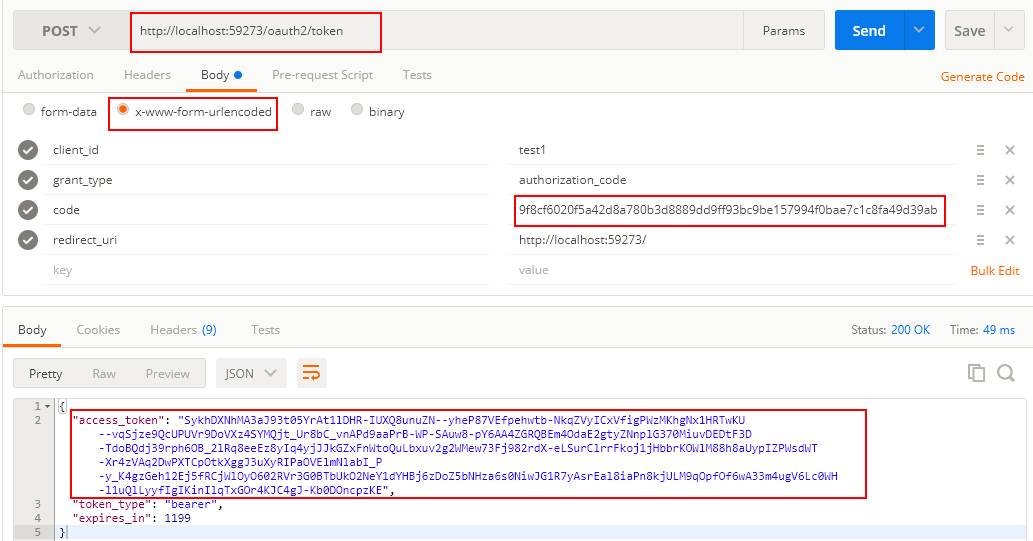1033x541 pixels.
Task: Click the authorization_code value
Action: (x=732, y=180)
